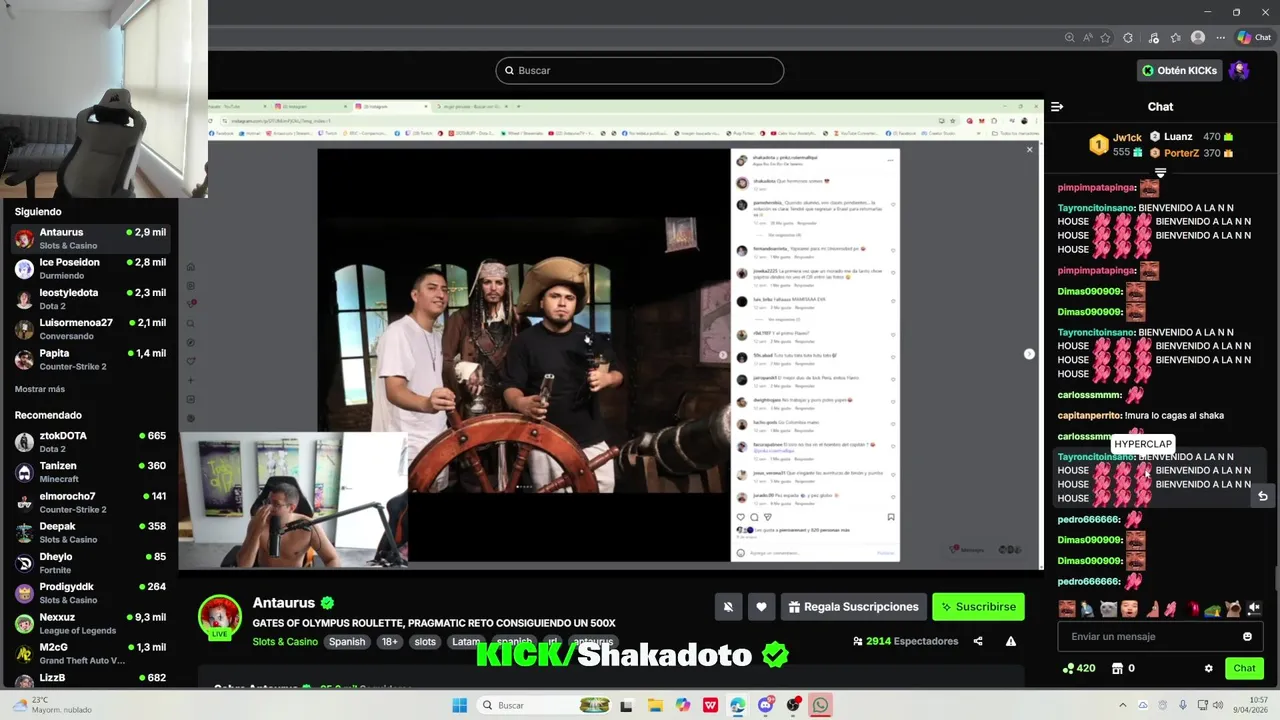Open recommended channel Prodigyddk
Screen dimensions: 1280x720
click(x=90, y=593)
